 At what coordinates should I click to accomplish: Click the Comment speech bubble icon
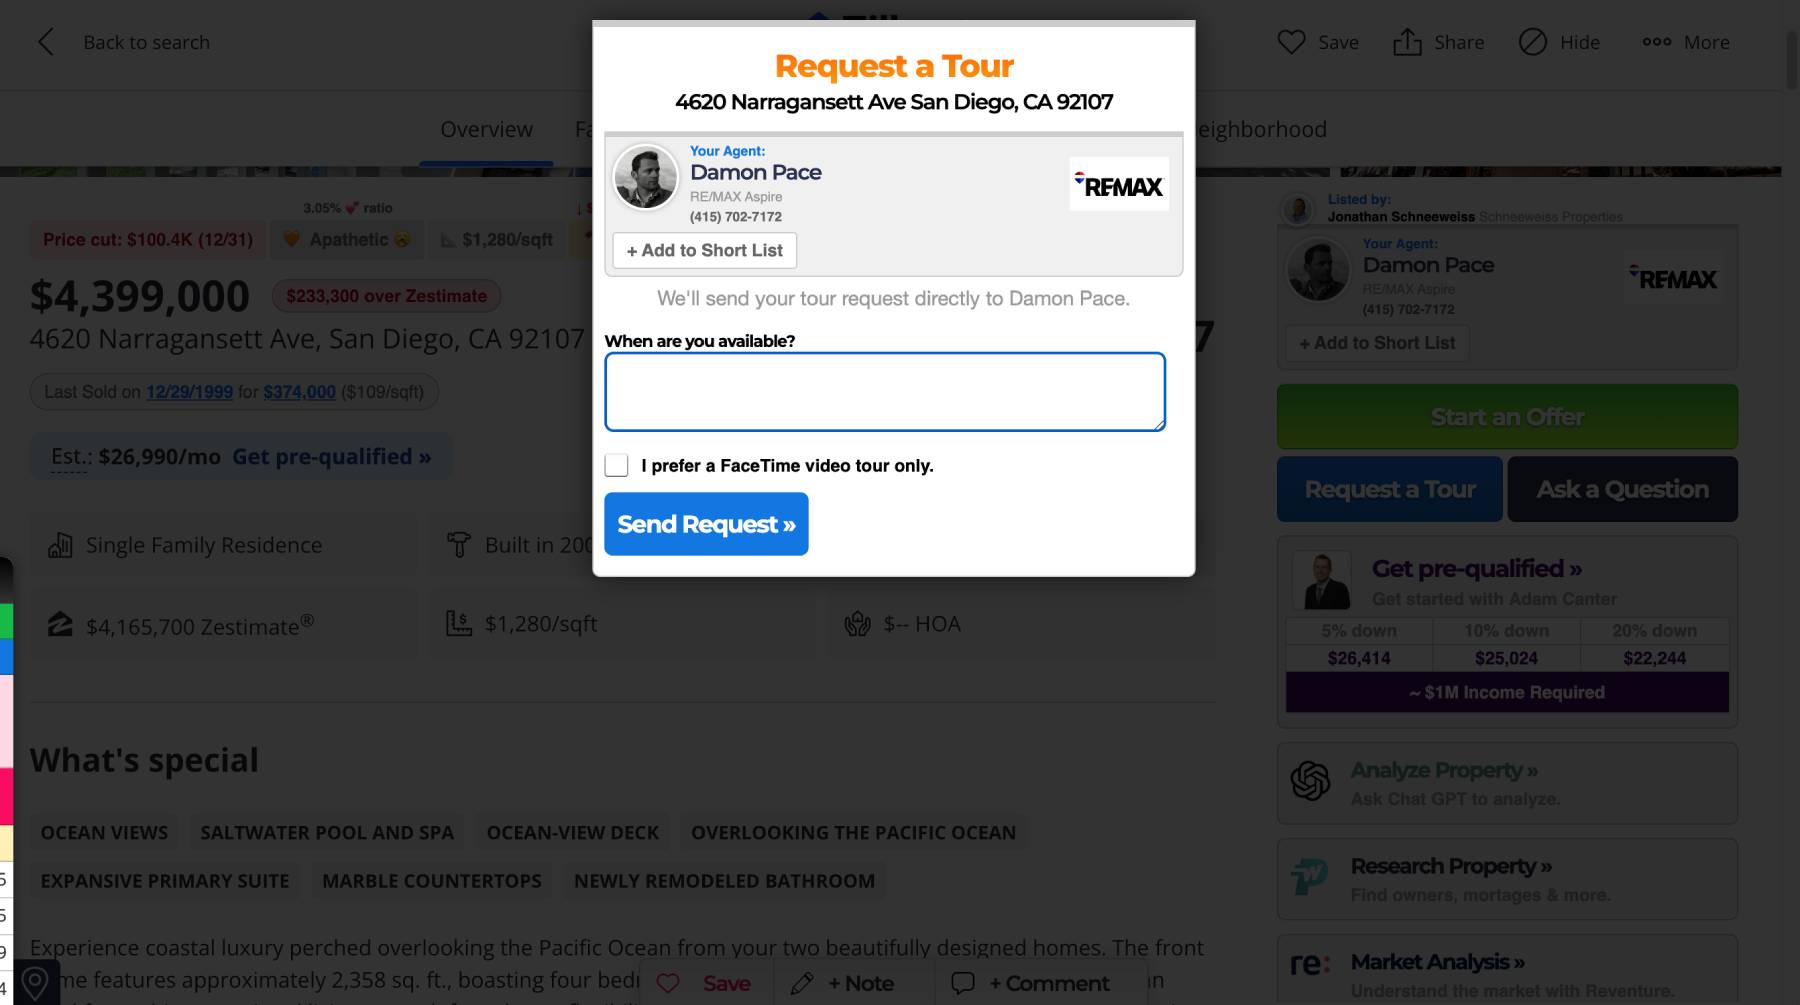coord(963,984)
